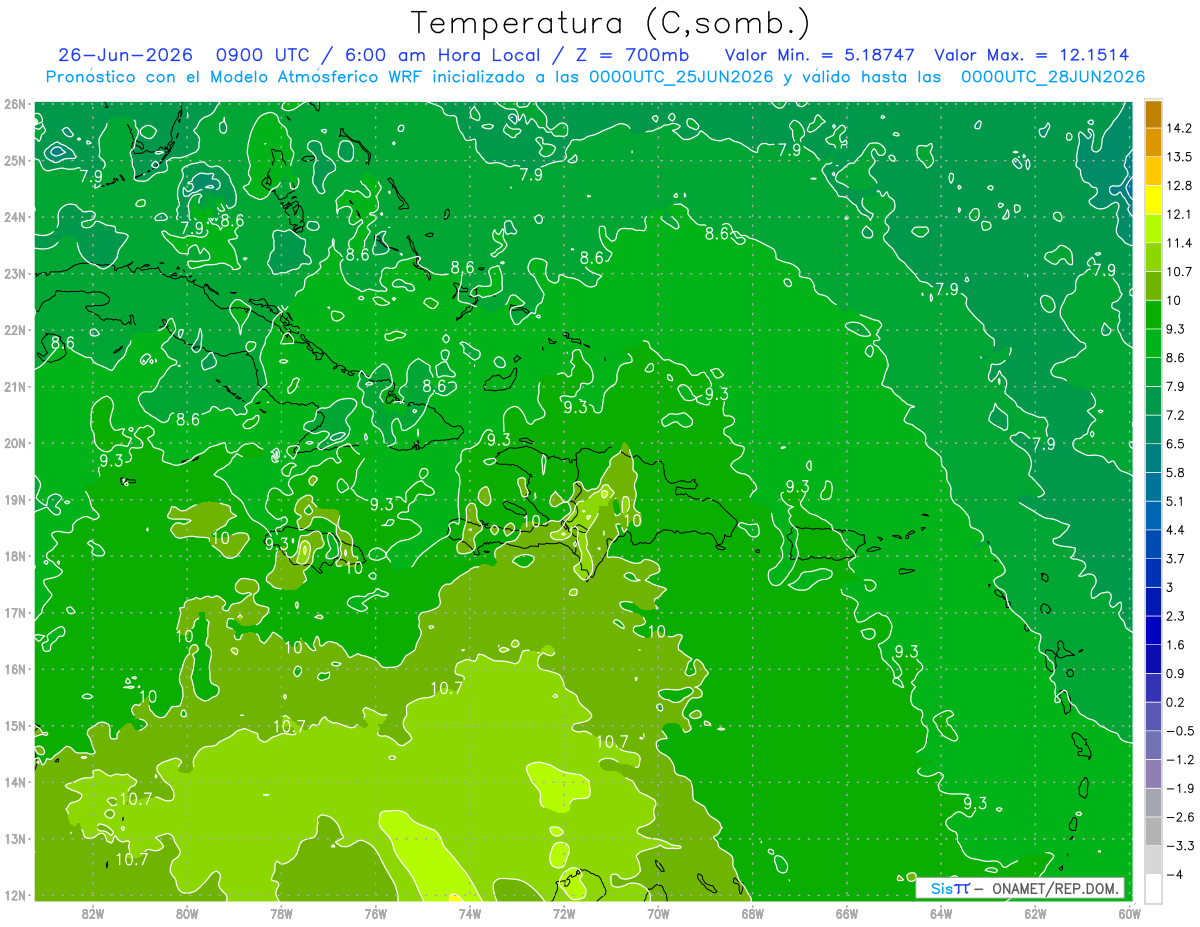Viewport: 1200px width, 927px height.
Task: Click the SisTT ONAMET/REP.DOM. logo box
Action: point(1020,888)
